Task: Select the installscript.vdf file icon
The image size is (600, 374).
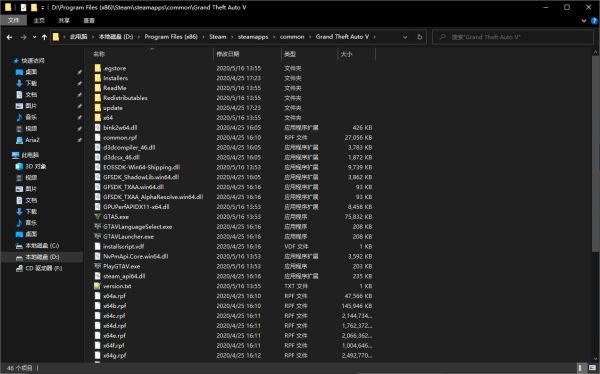Action: click(x=98, y=247)
